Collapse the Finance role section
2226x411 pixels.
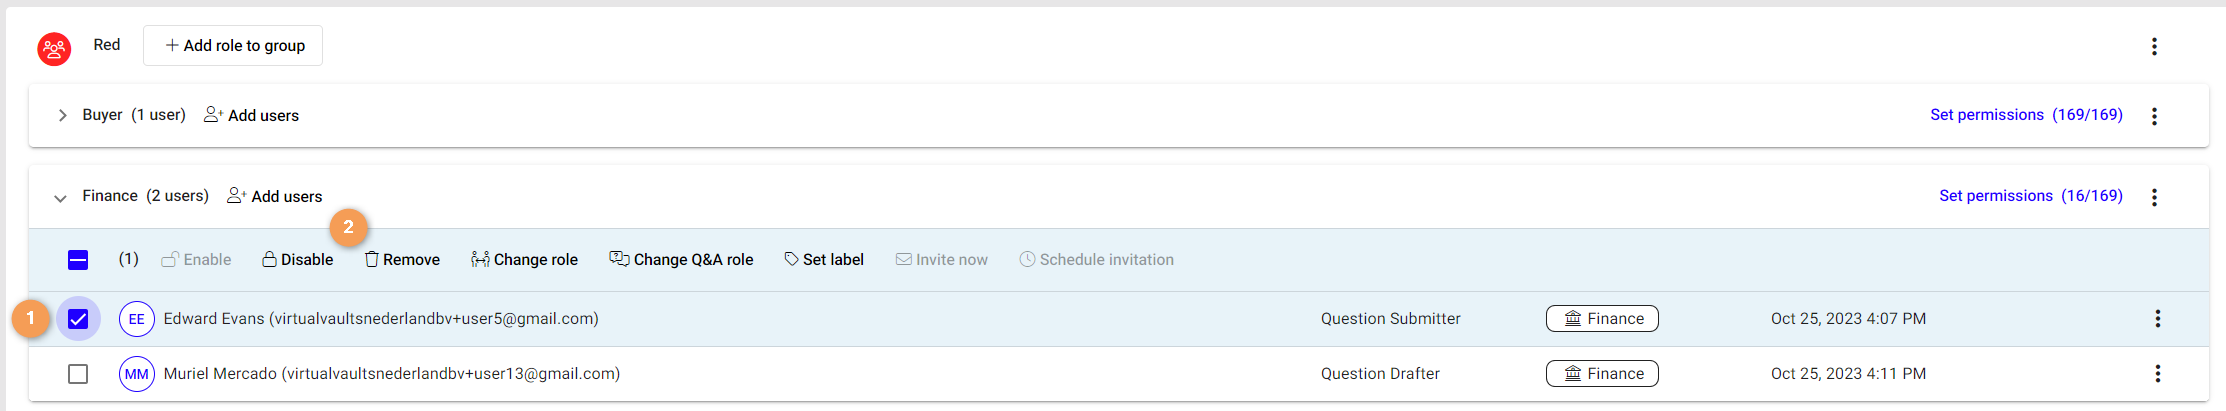[61, 198]
